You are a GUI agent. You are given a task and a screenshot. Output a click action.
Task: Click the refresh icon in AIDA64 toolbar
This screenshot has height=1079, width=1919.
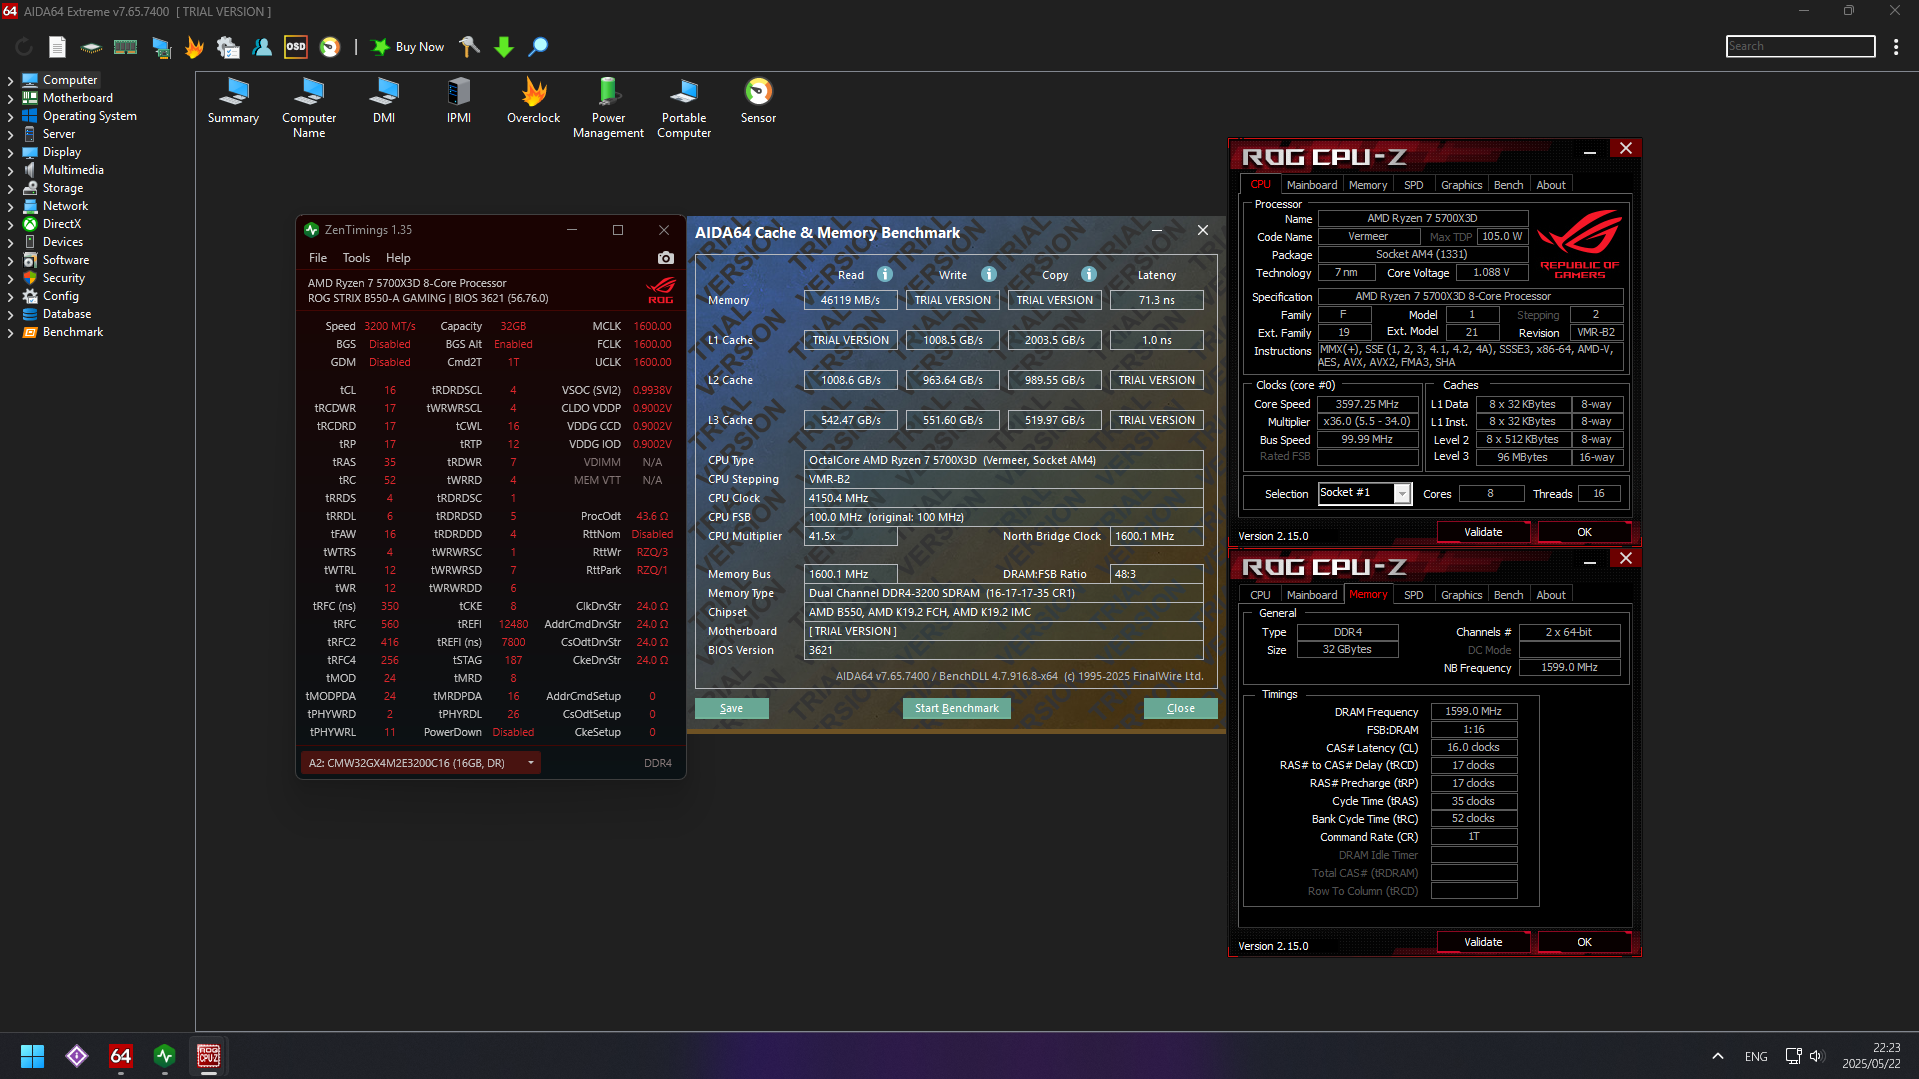tap(24, 47)
